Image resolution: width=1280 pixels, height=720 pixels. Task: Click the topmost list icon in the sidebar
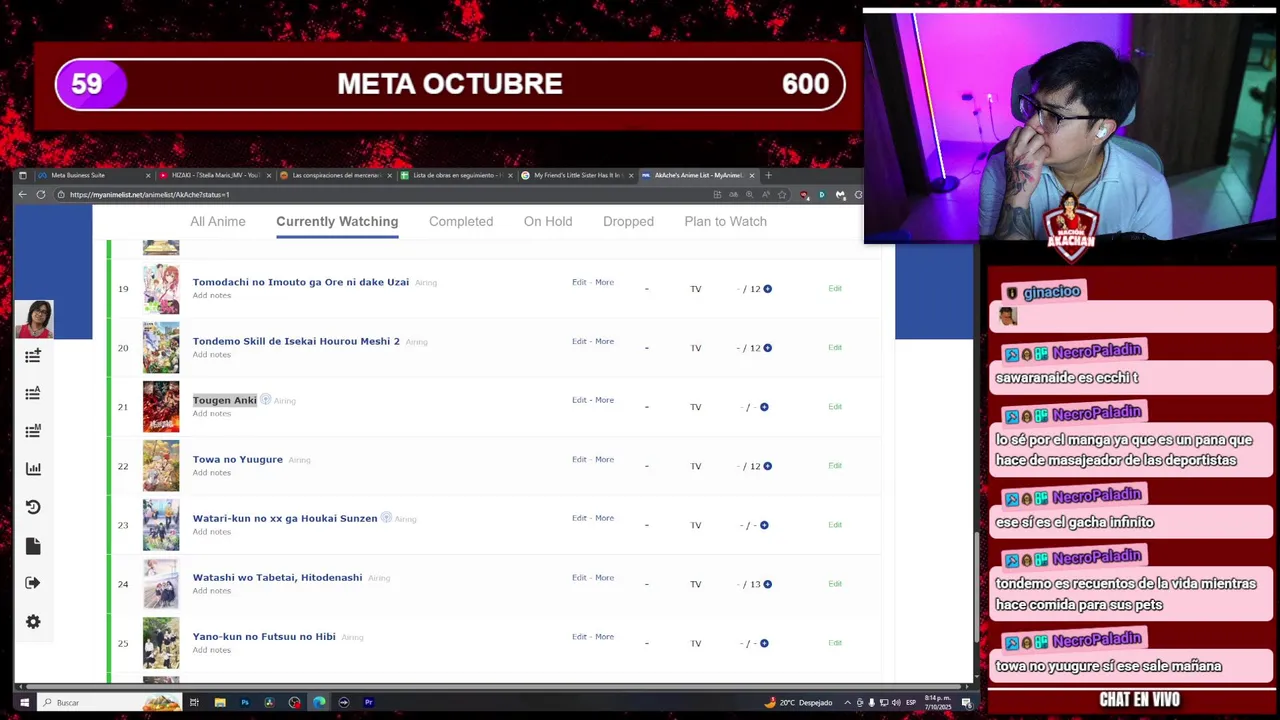click(33, 355)
